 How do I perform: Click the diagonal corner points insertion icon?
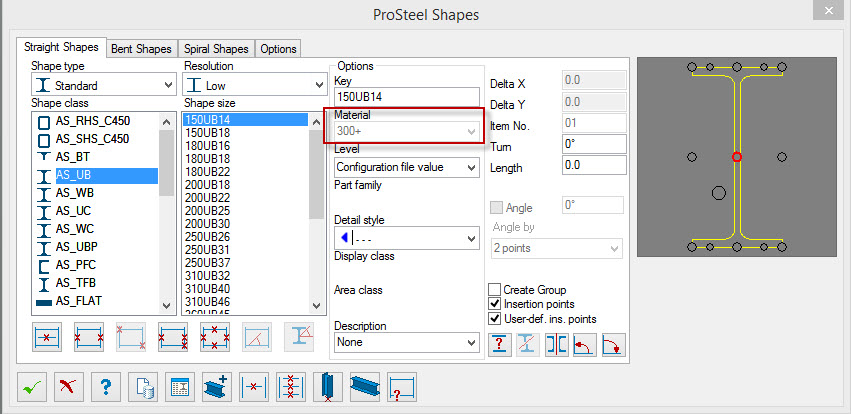click(131, 337)
